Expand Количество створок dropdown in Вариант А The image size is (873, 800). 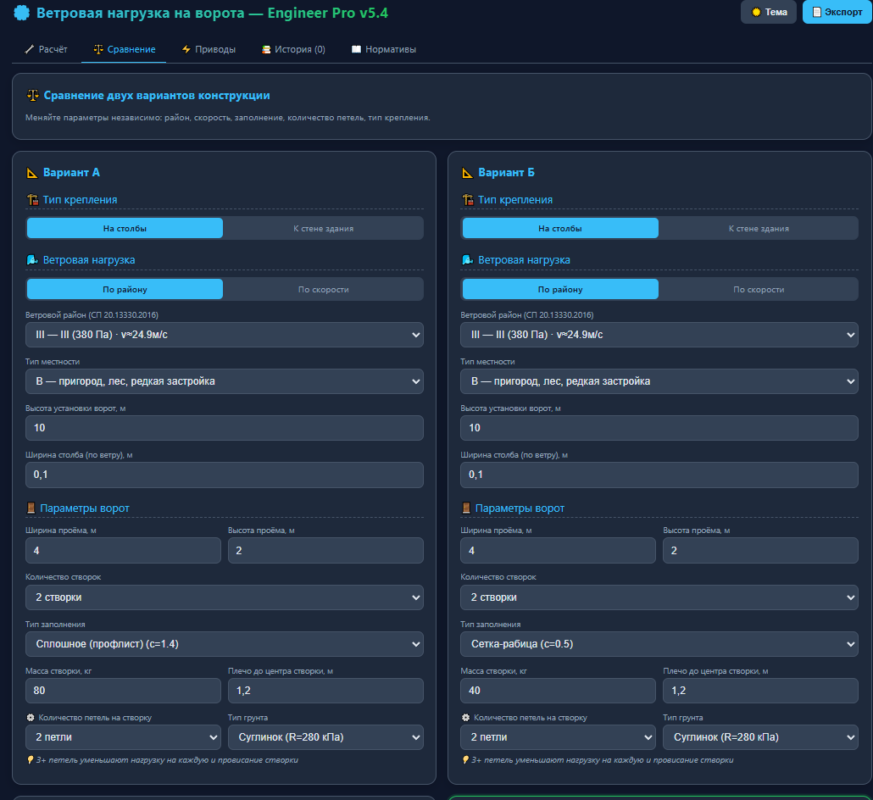click(x=224, y=597)
